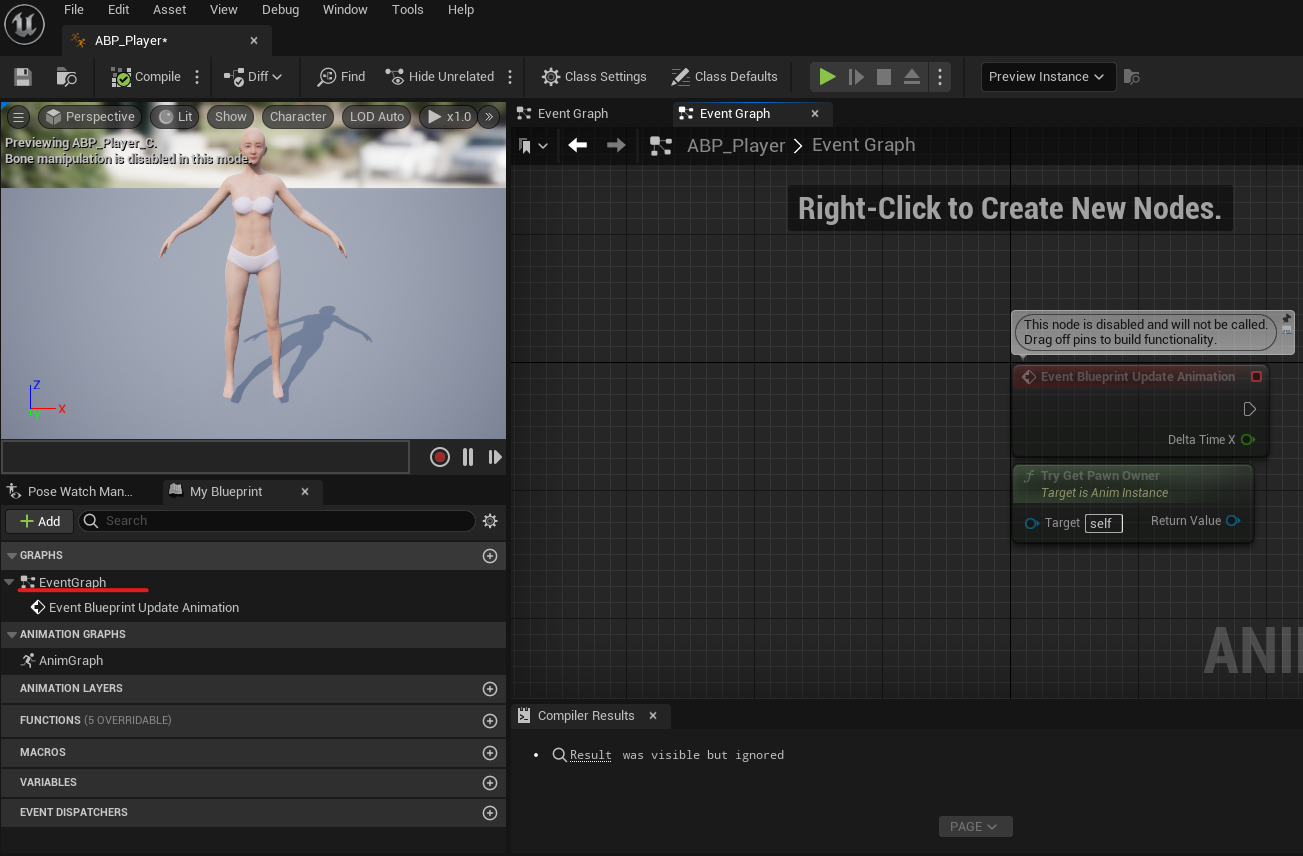Open Class Settings
The height and width of the screenshot is (856, 1303).
click(x=594, y=77)
